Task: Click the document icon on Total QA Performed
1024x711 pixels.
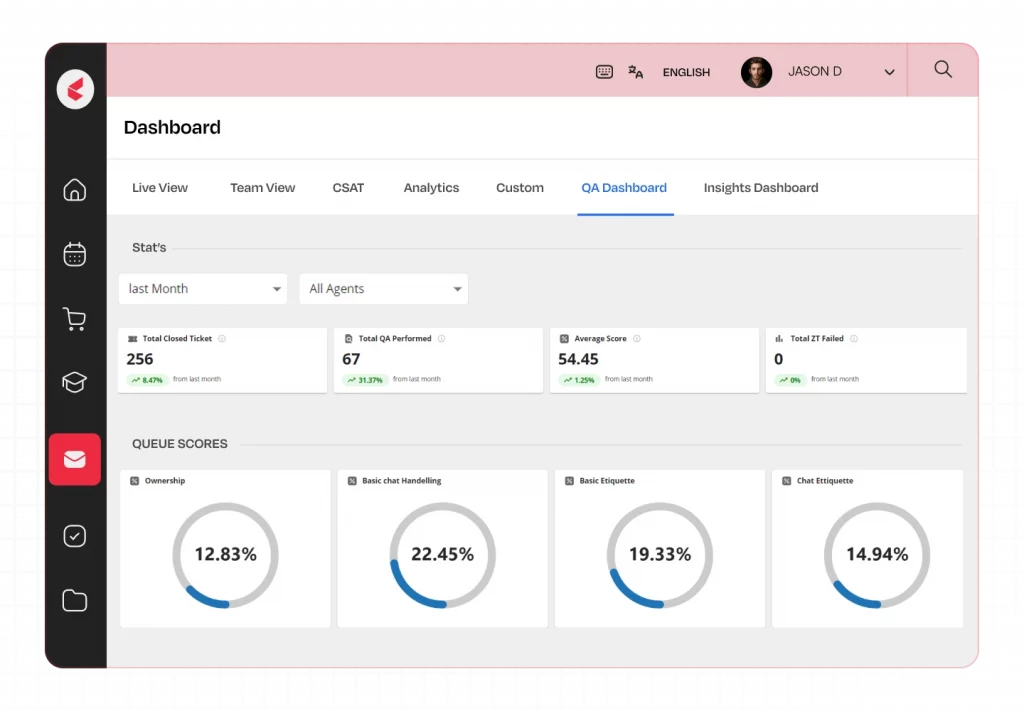Action: (349, 339)
